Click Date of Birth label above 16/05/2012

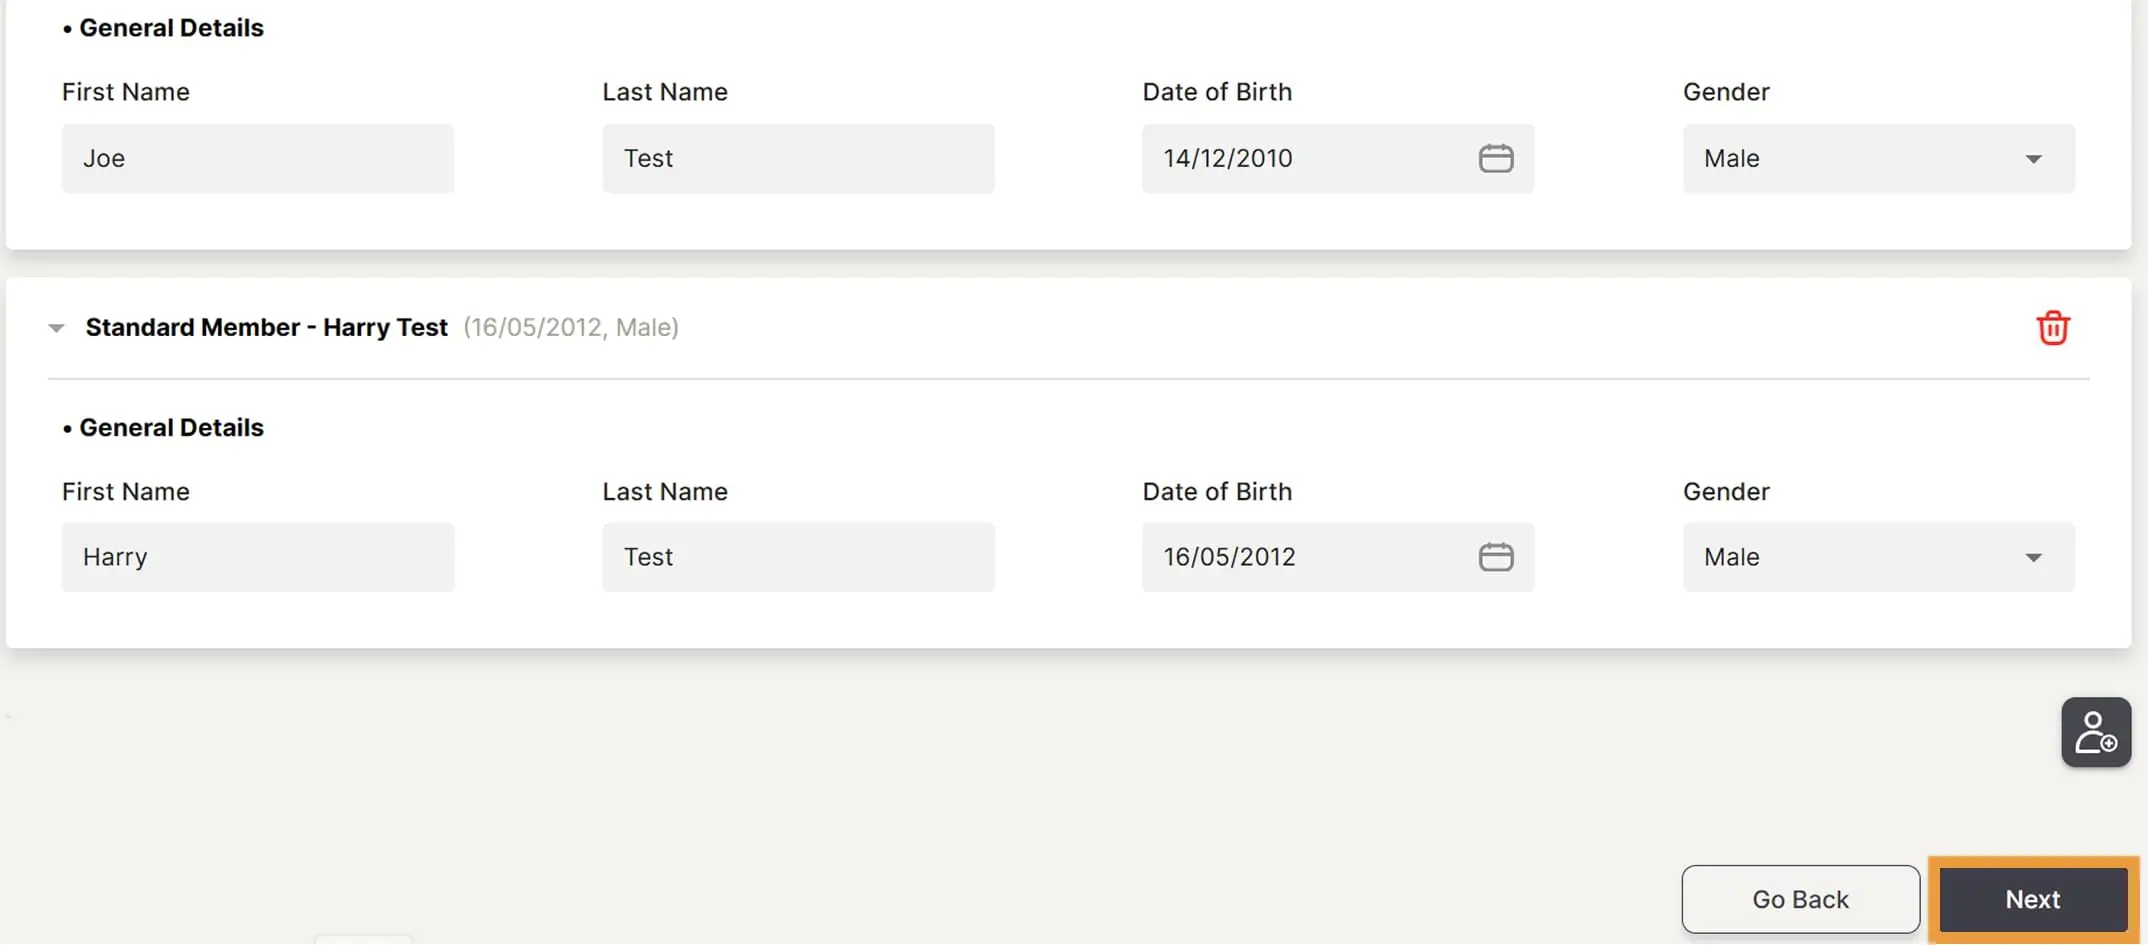tap(1217, 492)
